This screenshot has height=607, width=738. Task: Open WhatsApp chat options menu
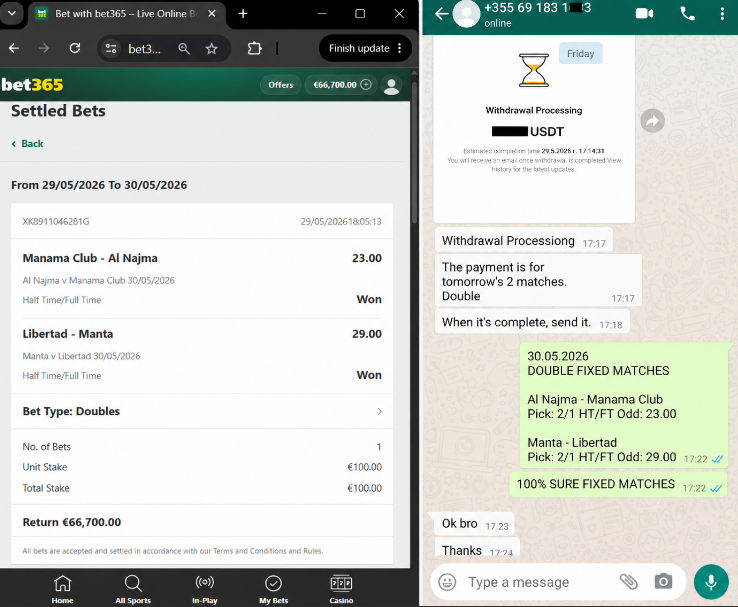point(722,14)
